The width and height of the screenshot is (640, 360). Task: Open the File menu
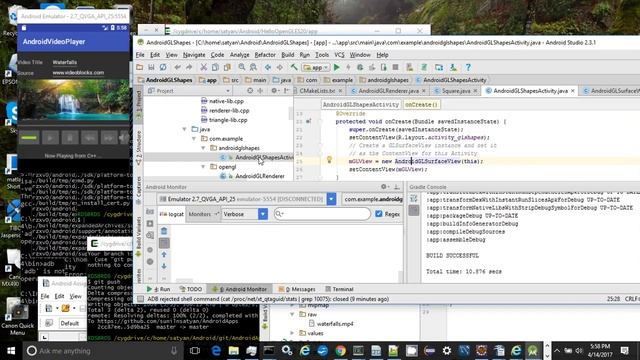[x=140, y=55]
